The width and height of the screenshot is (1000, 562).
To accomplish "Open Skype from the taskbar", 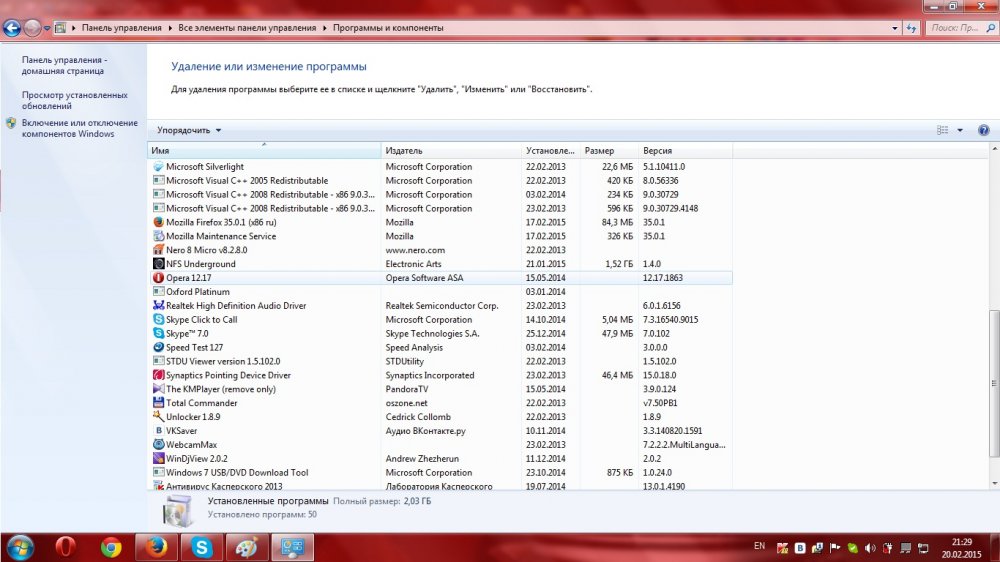I will pos(202,547).
